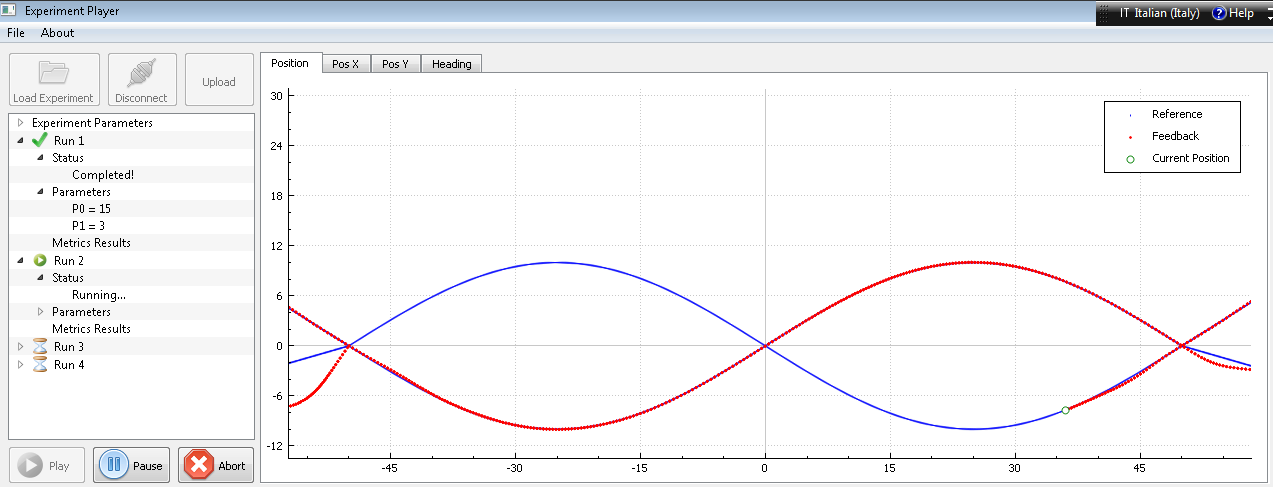Click the green running icon on Run 2
Image resolution: width=1273 pixels, height=487 pixels.
(x=40, y=261)
